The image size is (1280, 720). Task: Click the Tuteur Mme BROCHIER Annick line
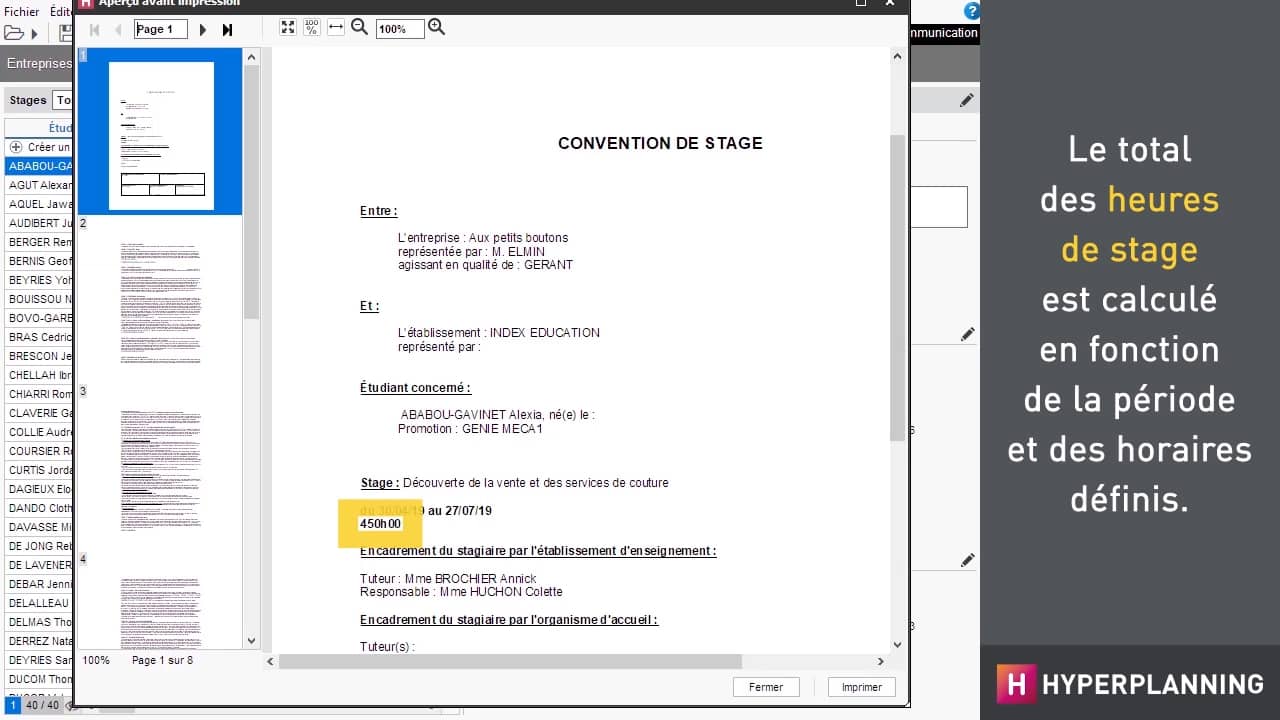point(448,579)
